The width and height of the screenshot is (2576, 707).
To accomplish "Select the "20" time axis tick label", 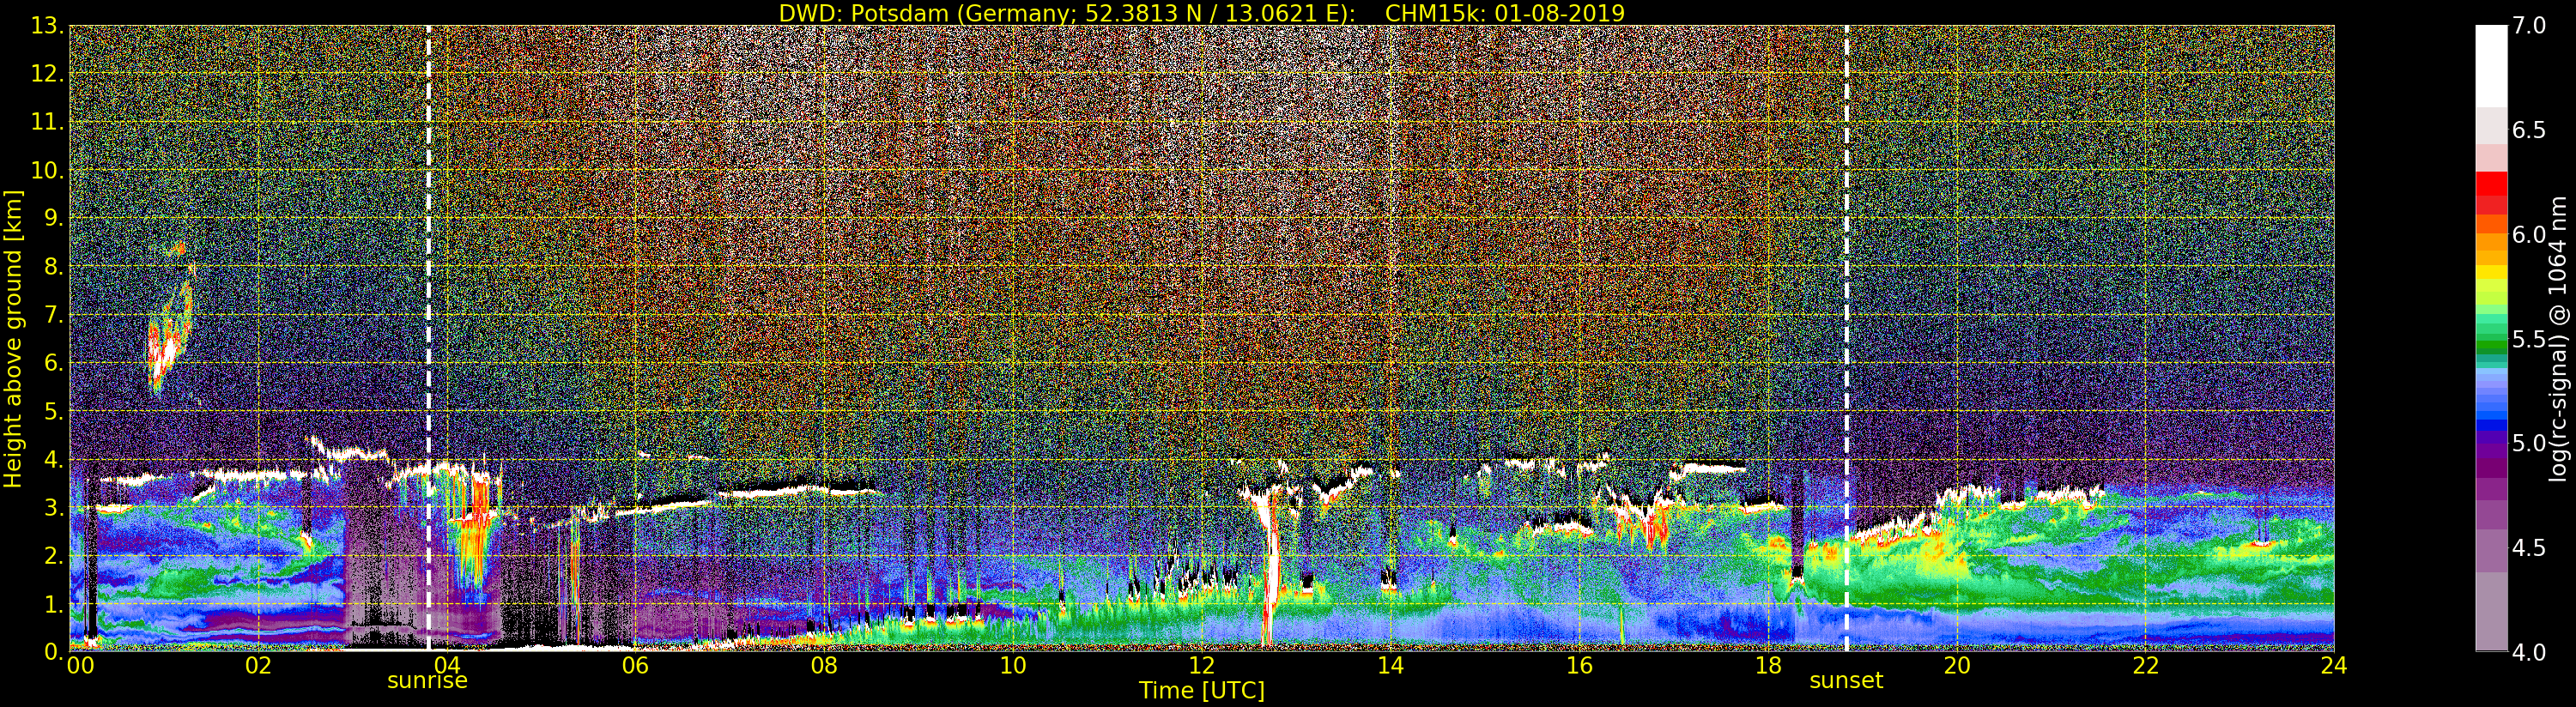I will (1957, 665).
